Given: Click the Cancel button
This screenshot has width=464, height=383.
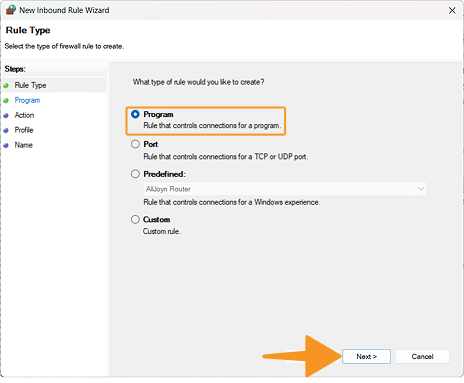Looking at the screenshot, I should point(422,357).
